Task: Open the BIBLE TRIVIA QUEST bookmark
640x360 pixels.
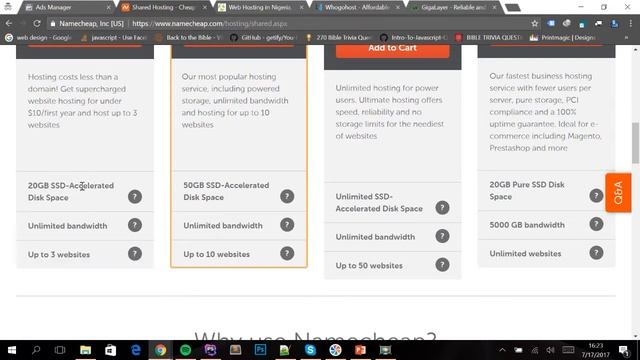Action: tap(489, 38)
